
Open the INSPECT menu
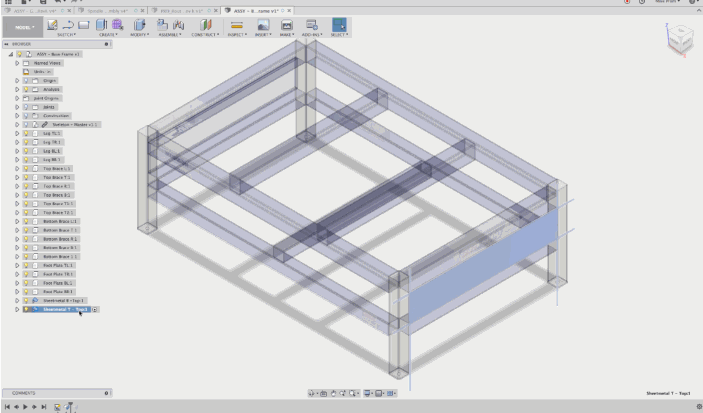(x=237, y=35)
